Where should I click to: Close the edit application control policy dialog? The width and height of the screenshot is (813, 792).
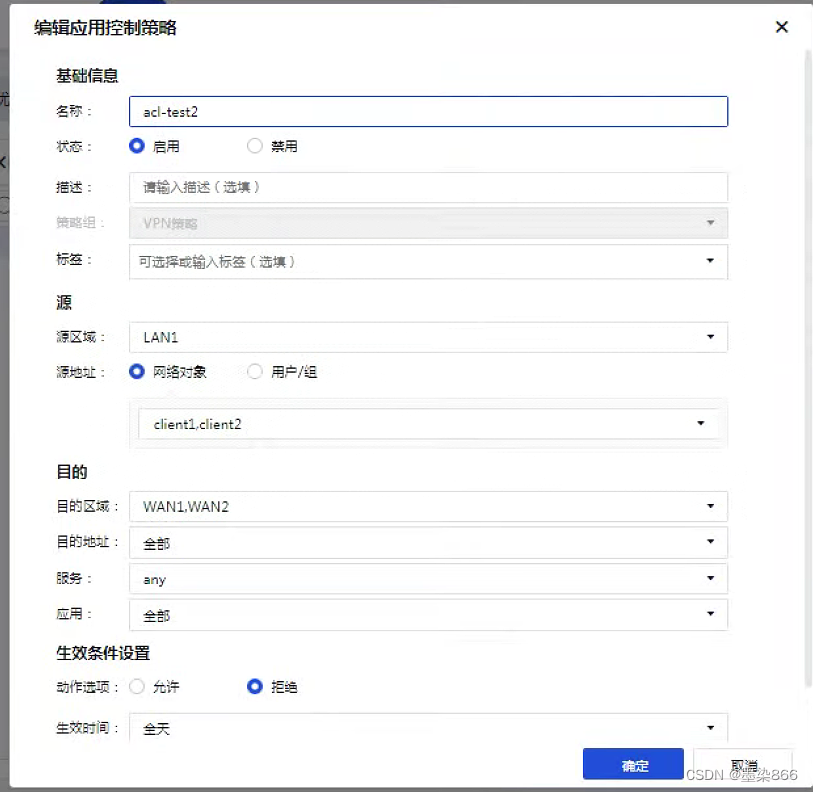click(781, 27)
